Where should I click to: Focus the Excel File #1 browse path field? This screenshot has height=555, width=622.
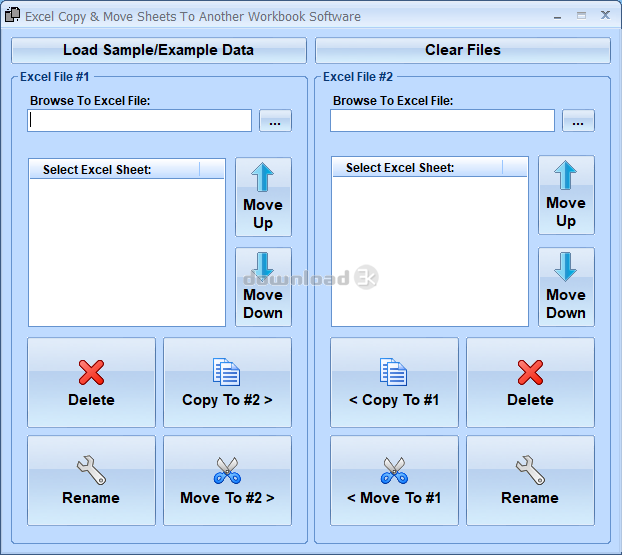(140, 121)
